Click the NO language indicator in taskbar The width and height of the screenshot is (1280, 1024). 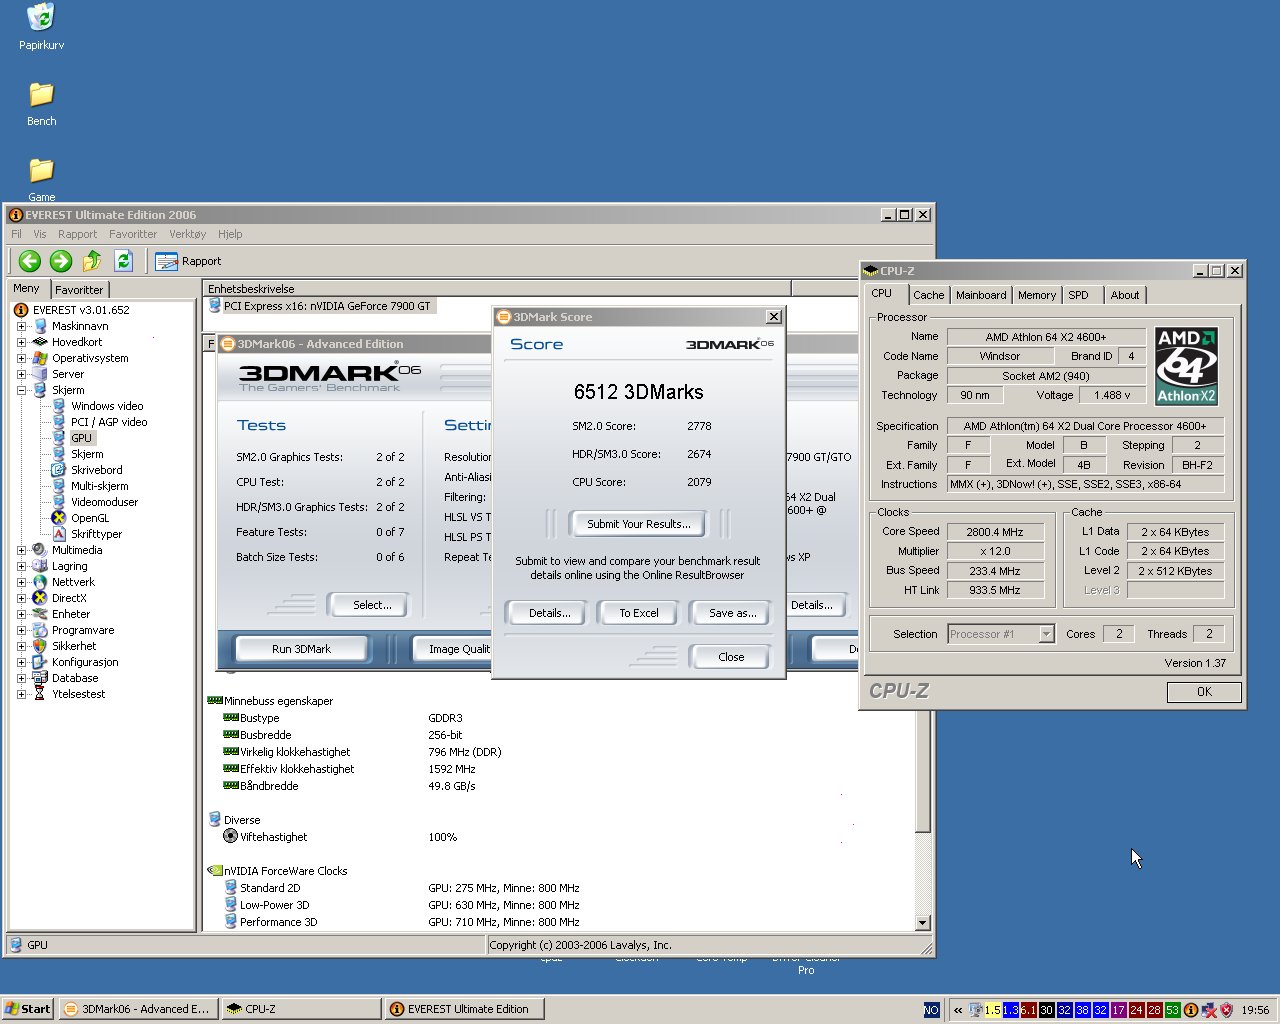click(x=932, y=1010)
